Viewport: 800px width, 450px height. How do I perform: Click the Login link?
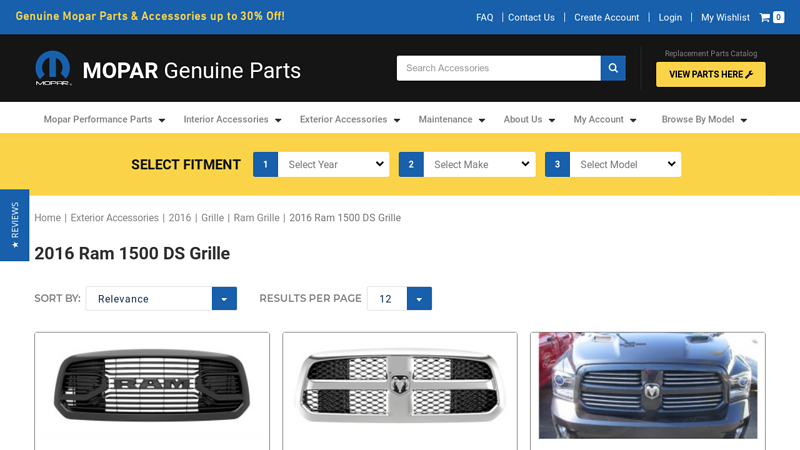(x=670, y=17)
